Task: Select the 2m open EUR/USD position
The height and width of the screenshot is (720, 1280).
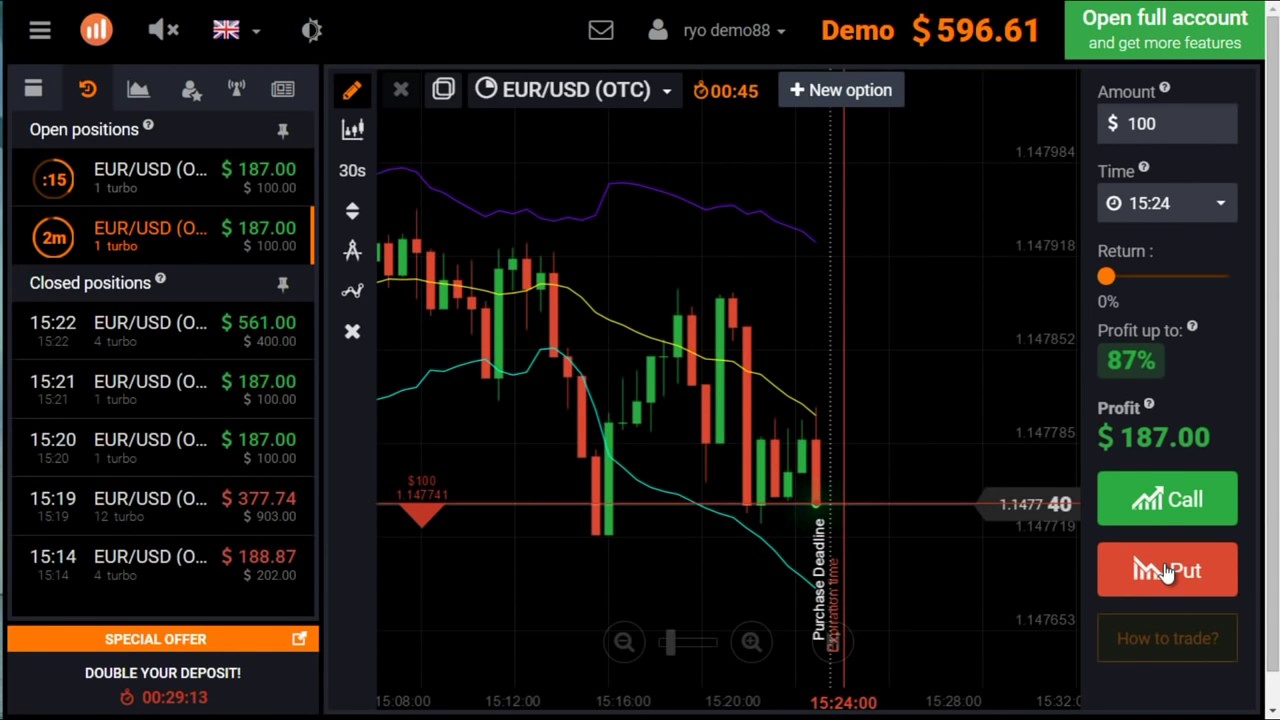Action: (x=163, y=236)
